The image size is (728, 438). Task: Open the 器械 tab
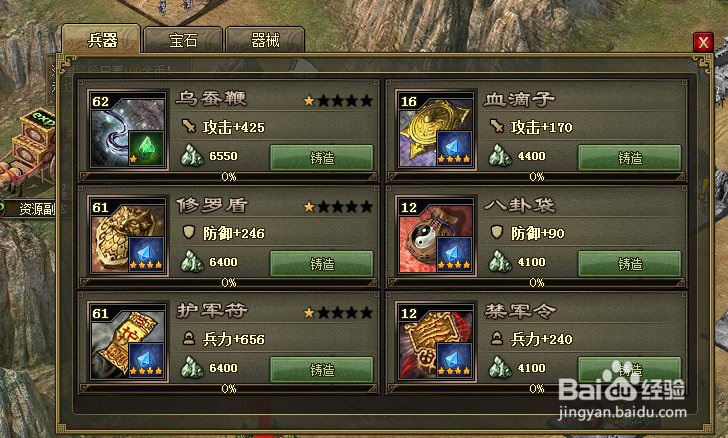(x=265, y=40)
